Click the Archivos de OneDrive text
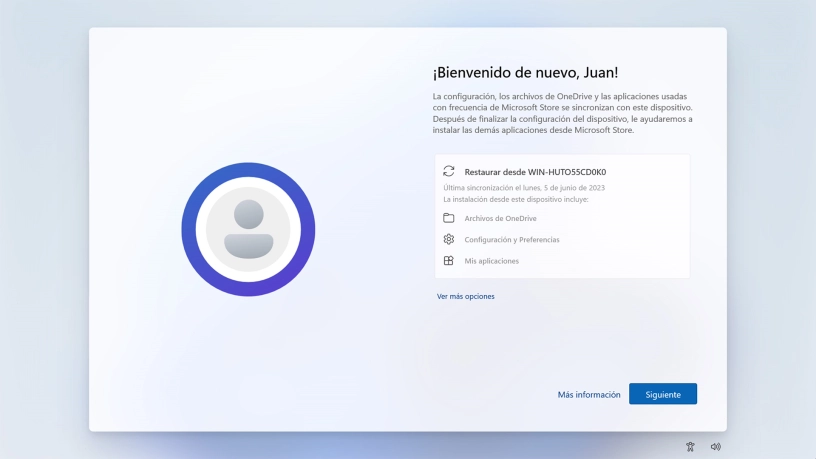 coord(500,218)
